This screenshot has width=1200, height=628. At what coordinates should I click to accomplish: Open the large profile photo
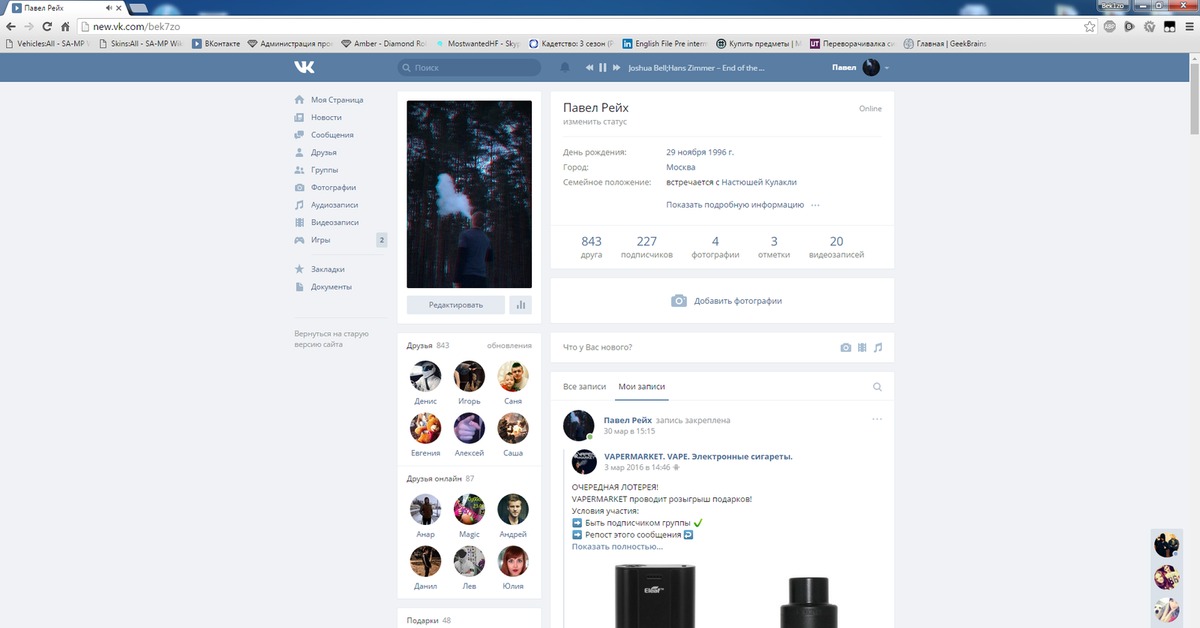click(469, 194)
